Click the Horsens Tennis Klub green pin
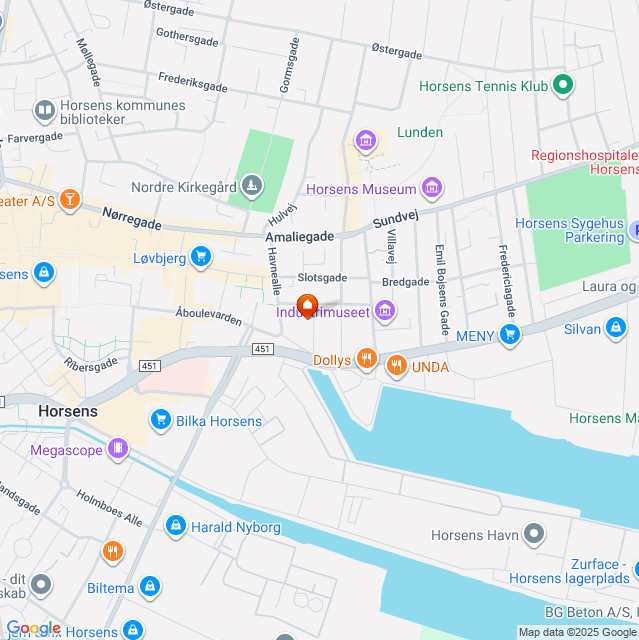 pos(563,85)
